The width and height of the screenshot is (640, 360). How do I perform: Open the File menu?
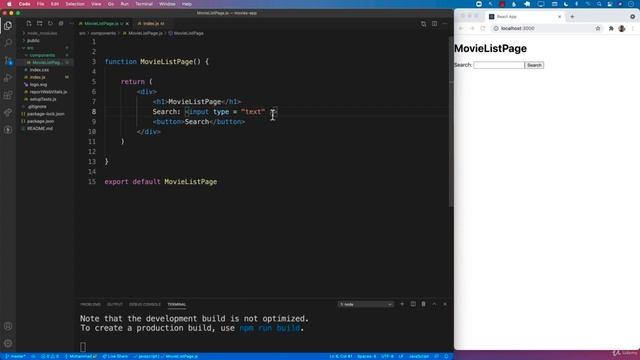(x=40, y=4)
